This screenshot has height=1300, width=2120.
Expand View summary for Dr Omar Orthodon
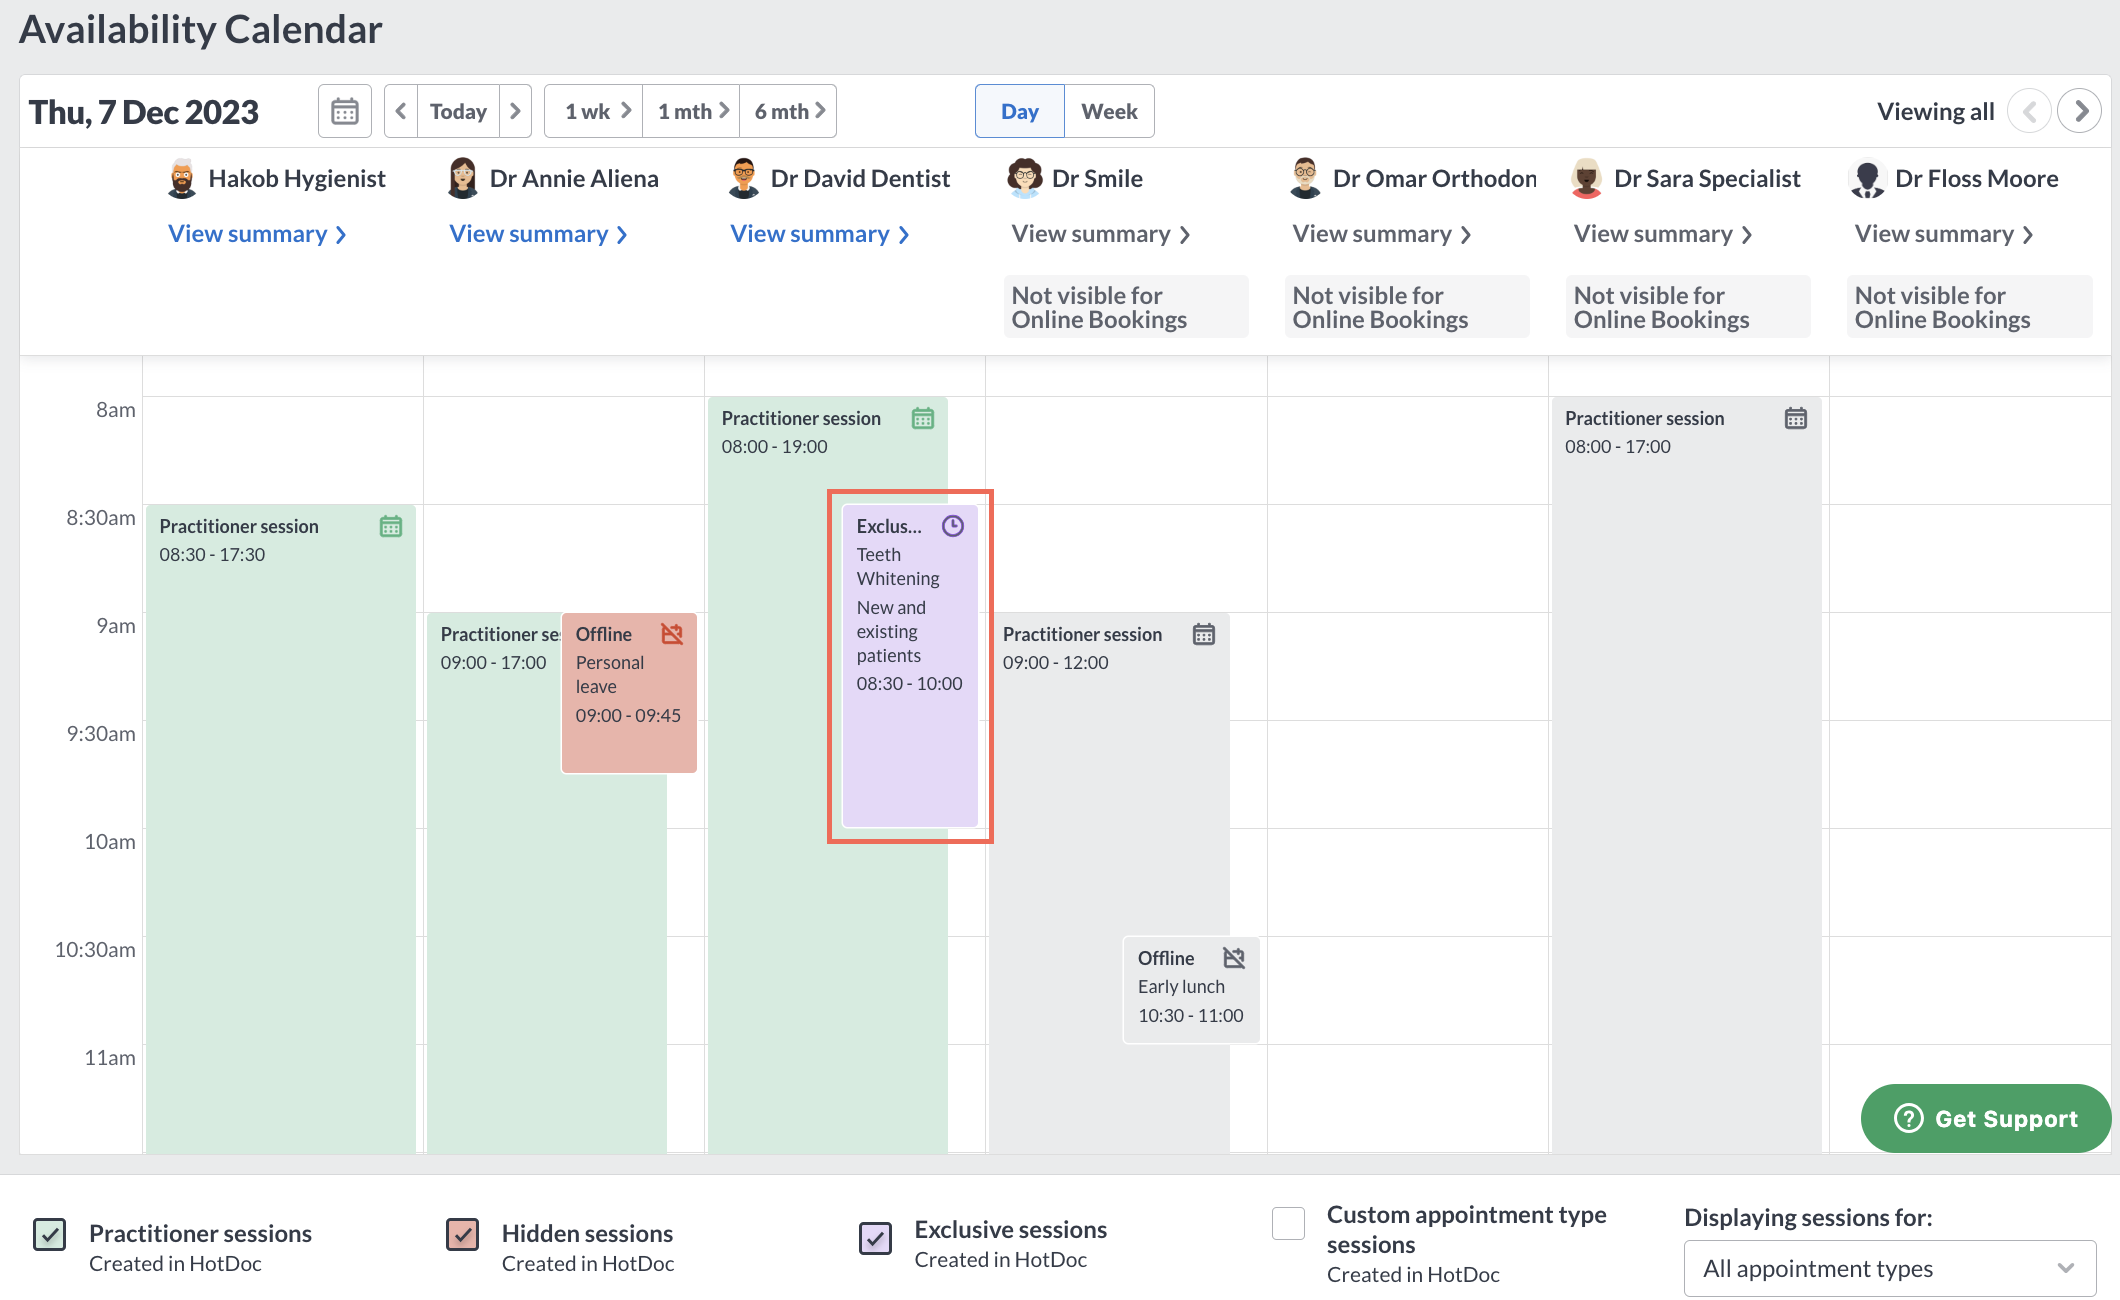[1381, 234]
